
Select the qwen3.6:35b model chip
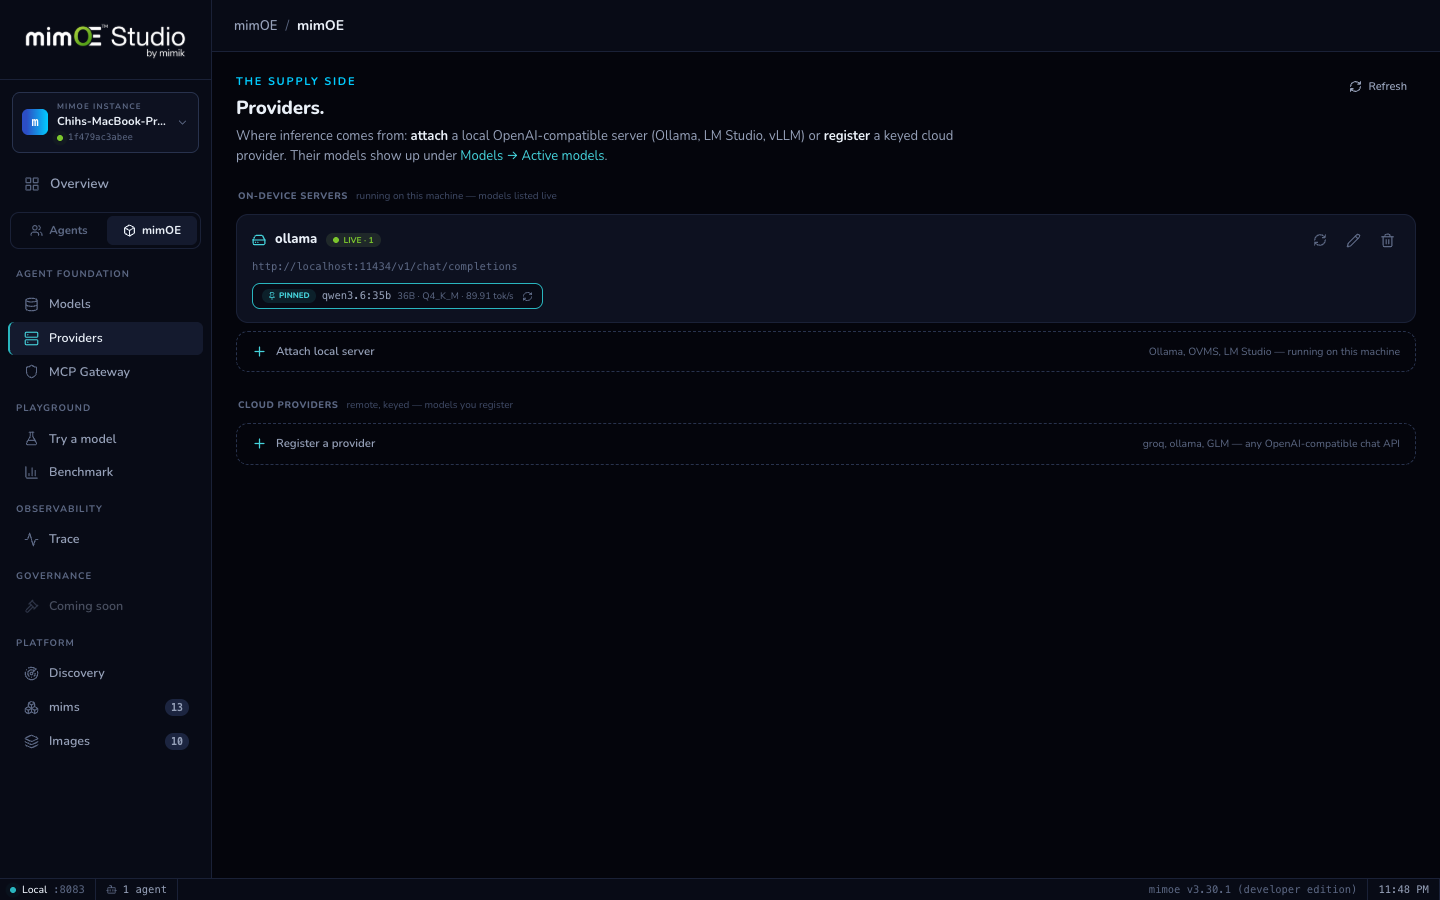397,296
